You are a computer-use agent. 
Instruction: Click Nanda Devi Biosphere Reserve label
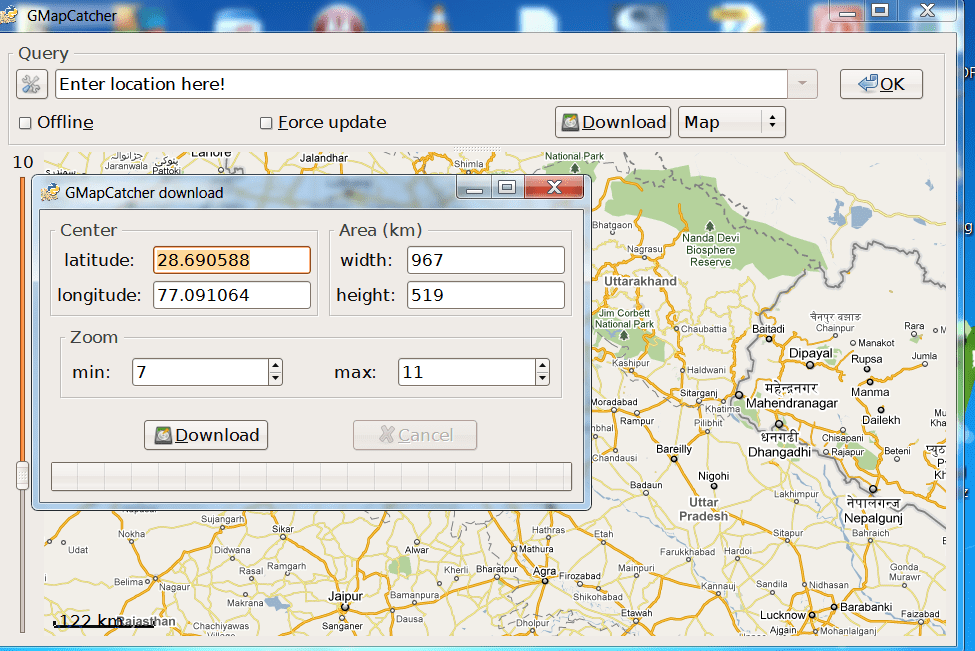710,250
